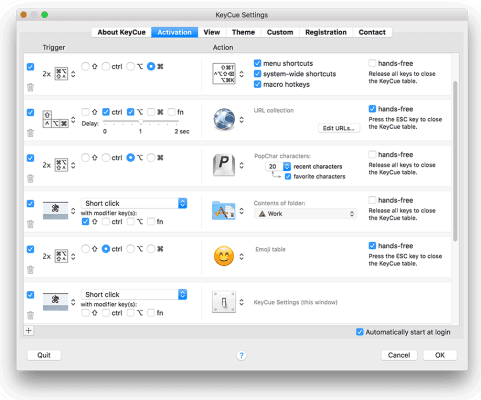This screenshot has height=400, width=481.
Task: Disable the first trigger row's enable checkbox
Action: pos(30,67)
